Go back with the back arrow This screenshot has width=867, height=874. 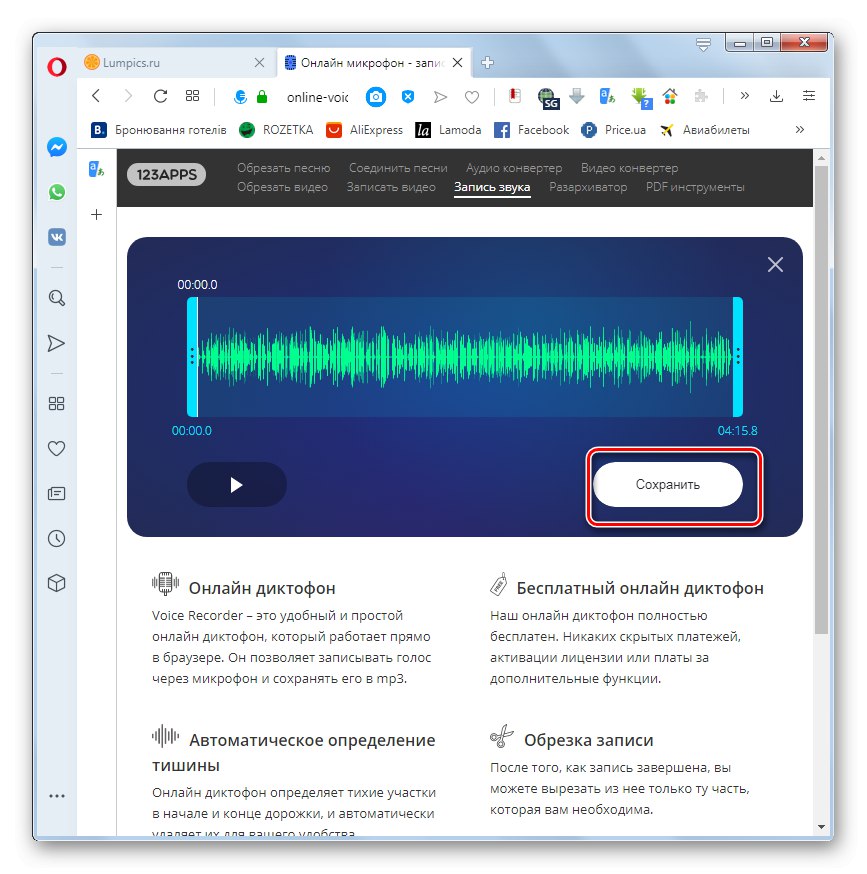[x=96, y=96]
